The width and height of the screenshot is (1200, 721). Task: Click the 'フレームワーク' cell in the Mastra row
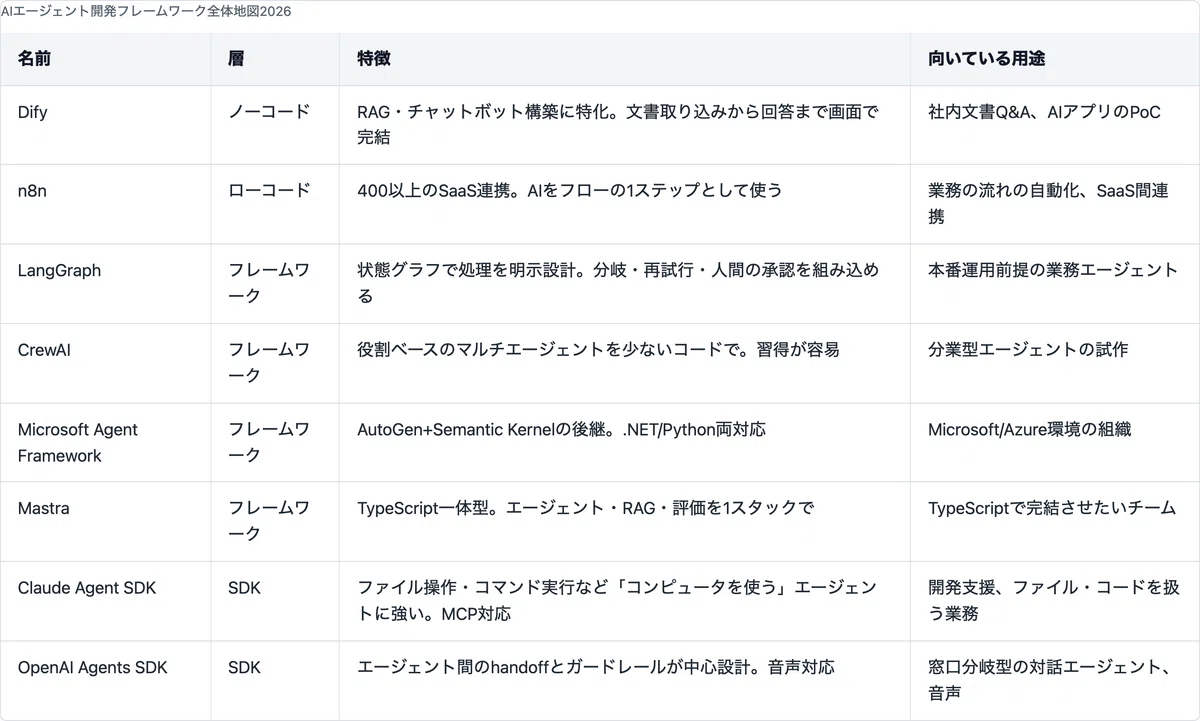coord(274,522)
